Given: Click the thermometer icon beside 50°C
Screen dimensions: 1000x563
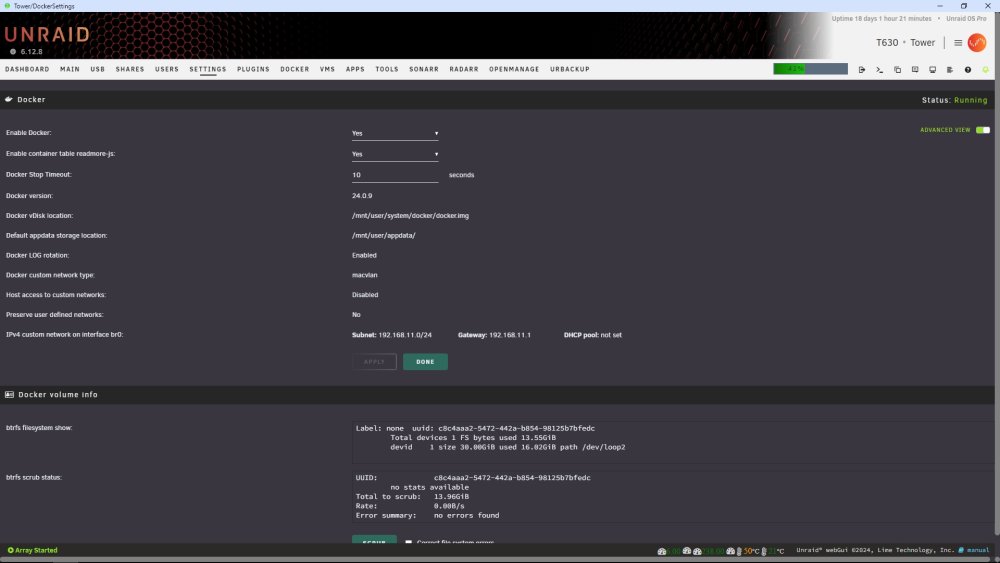Looking at the screenshot, I should tap(739, 551).
